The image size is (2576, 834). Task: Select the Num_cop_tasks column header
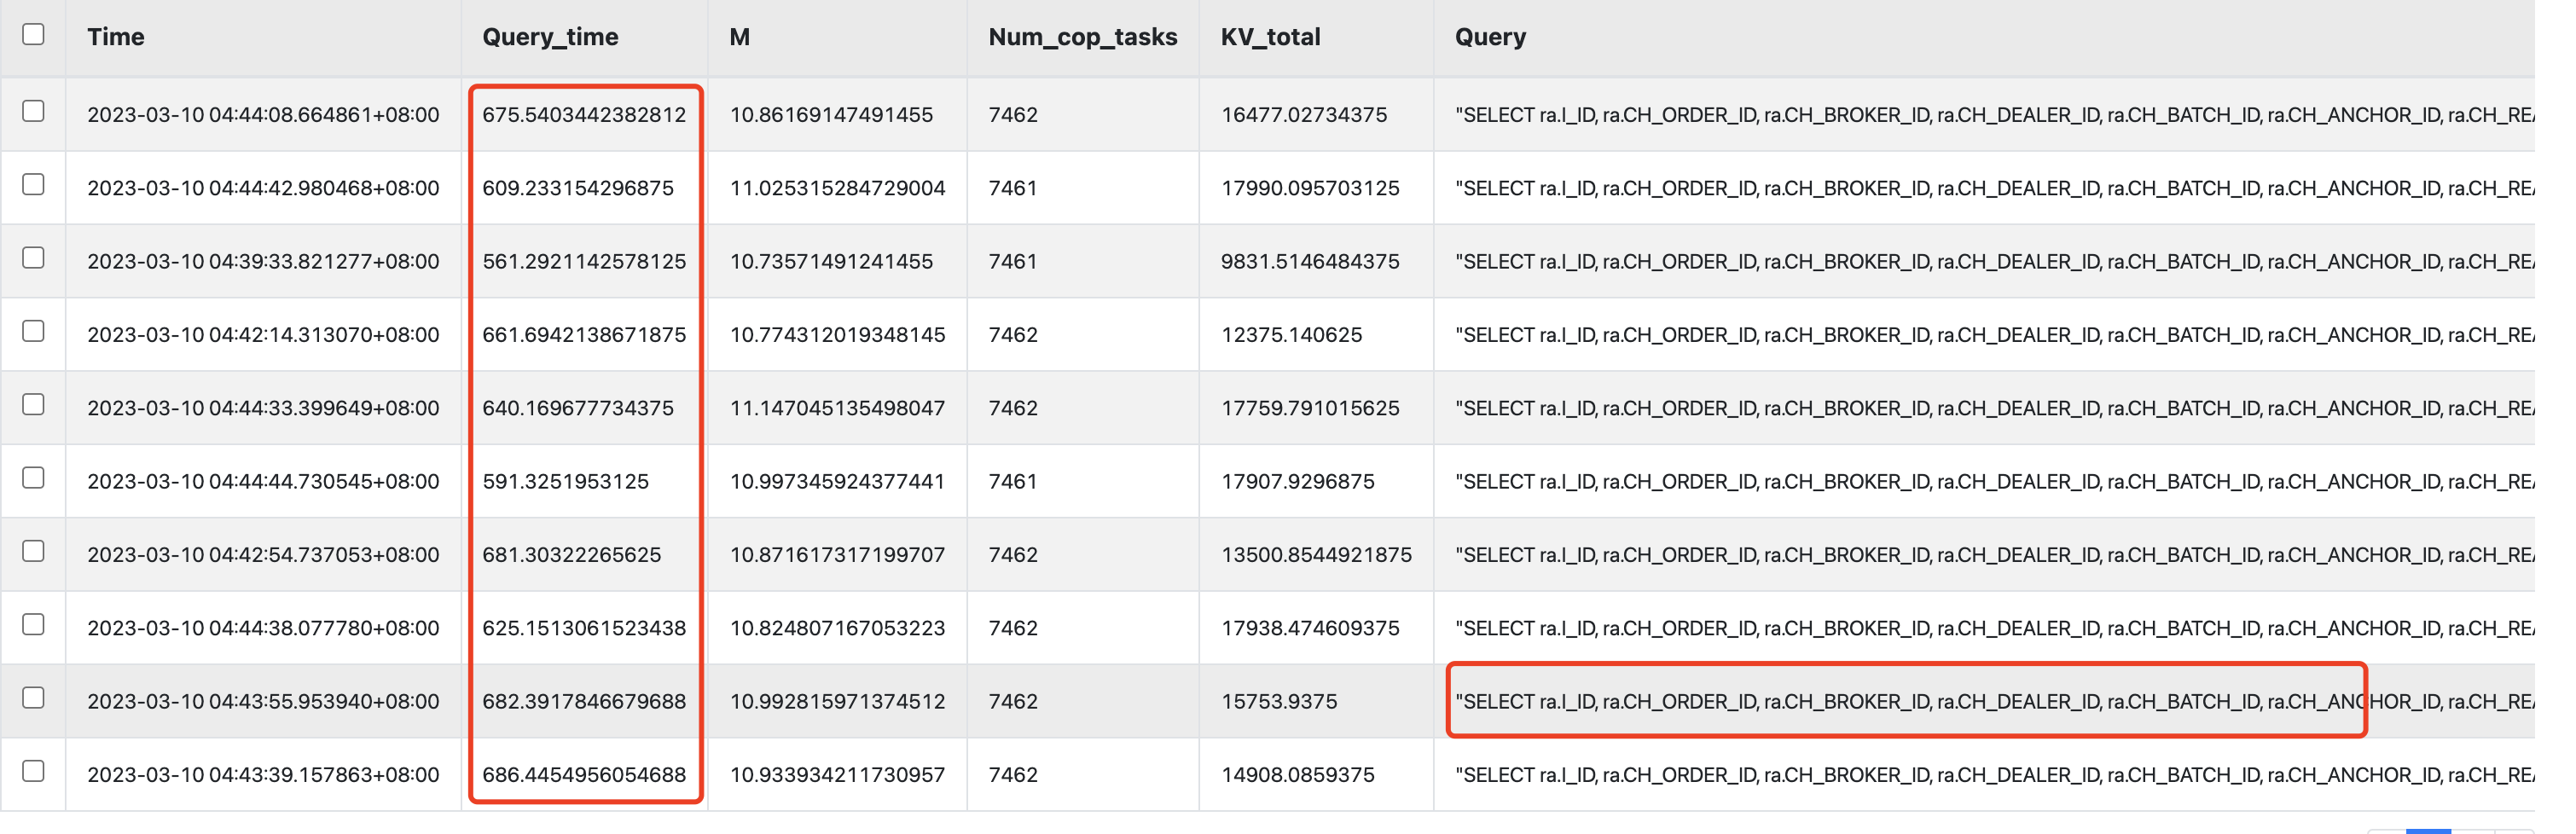[x=1082, y=37]
